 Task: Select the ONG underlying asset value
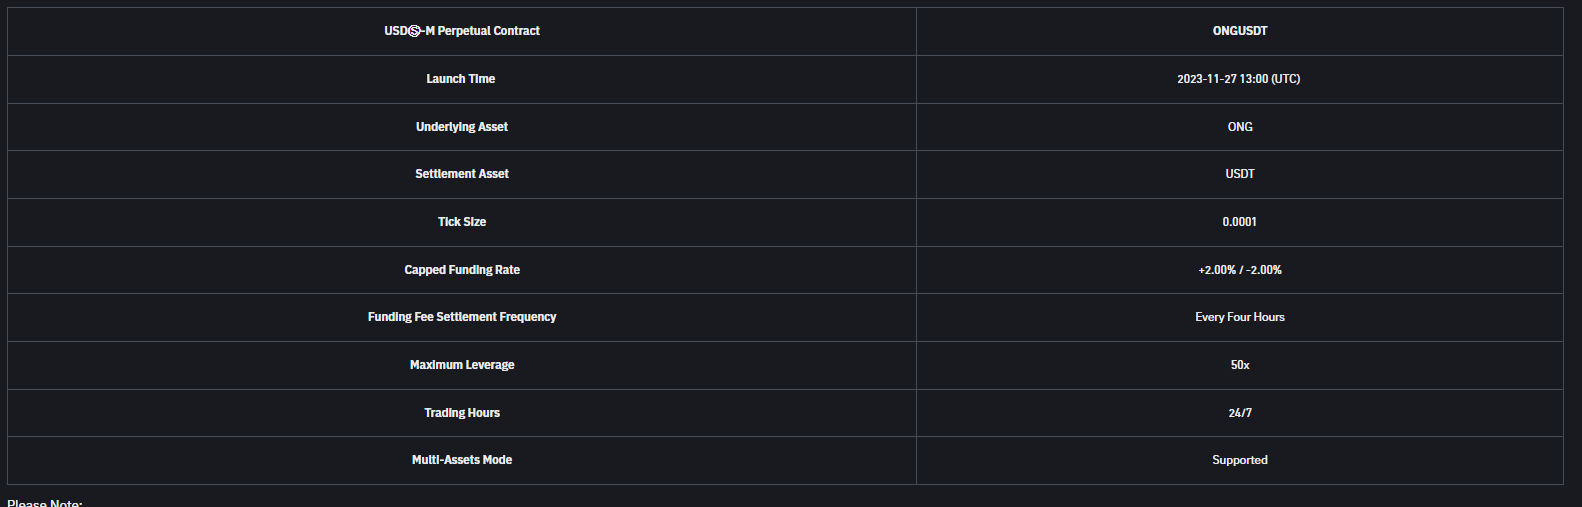1240,127
